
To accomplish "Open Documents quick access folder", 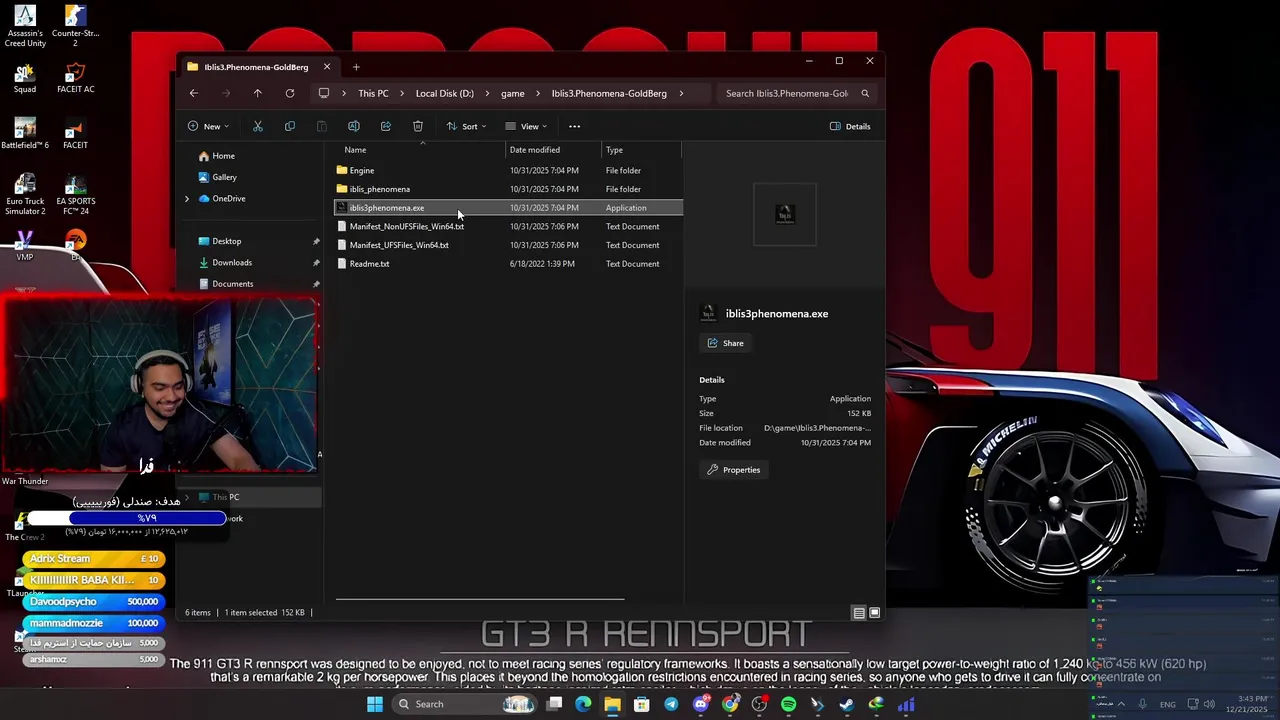I will point(232,283).
